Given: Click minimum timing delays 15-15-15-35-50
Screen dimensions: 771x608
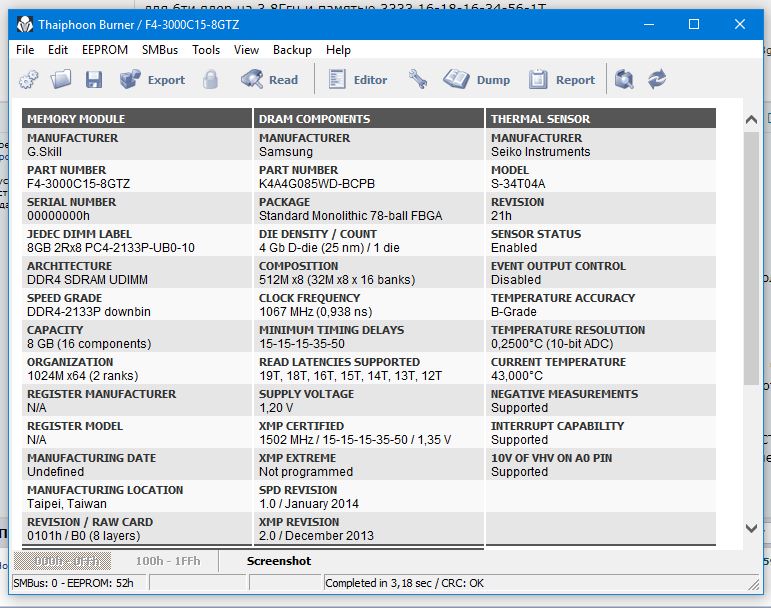Looking at the screenshot, I should click(302, 344).
